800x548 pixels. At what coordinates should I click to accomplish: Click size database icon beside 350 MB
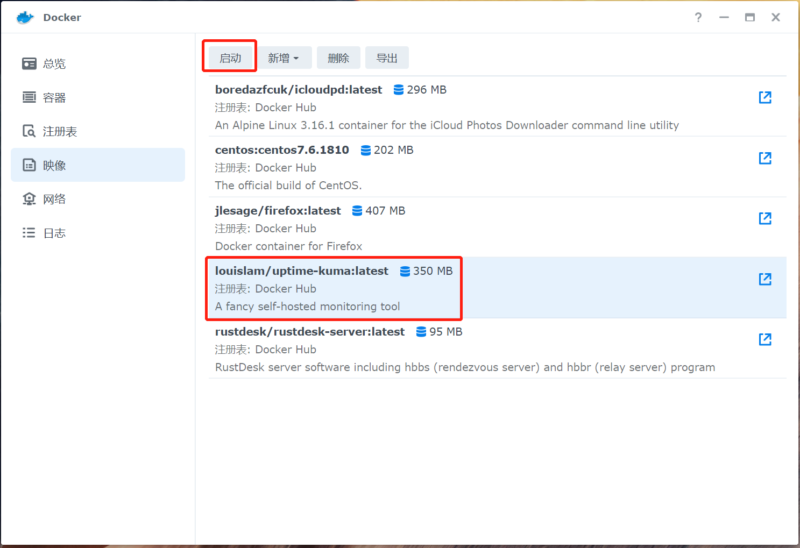tap(405, 271)
